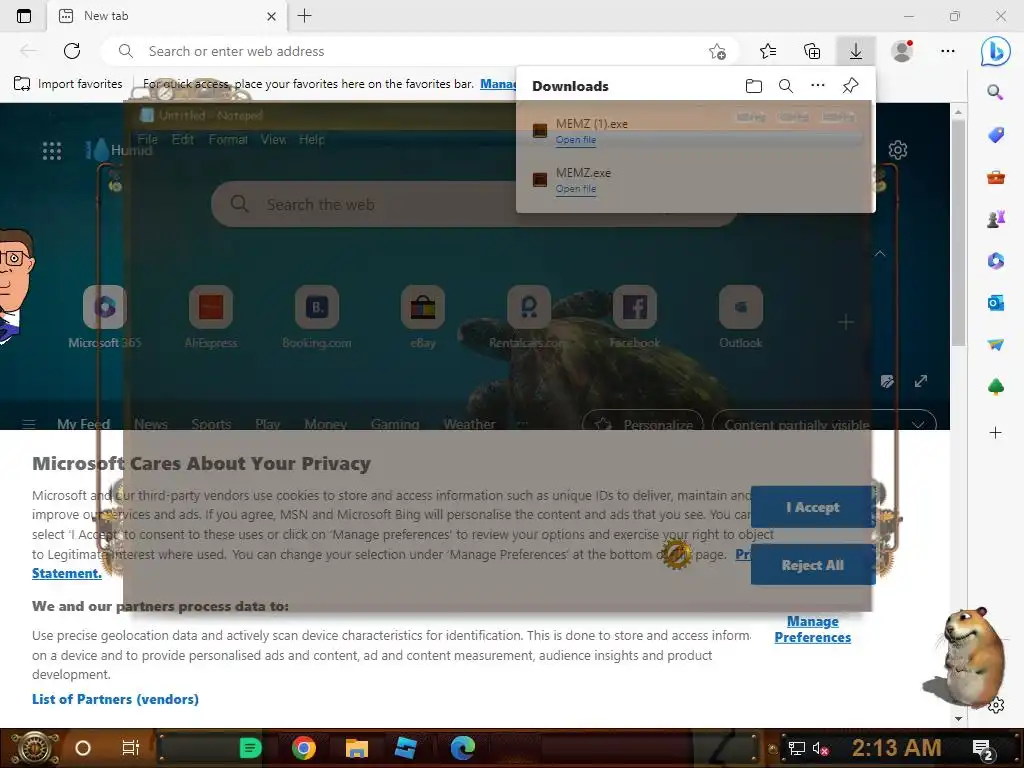
Task: Click the back arrow in Edge
Action: tap(28, 51)
